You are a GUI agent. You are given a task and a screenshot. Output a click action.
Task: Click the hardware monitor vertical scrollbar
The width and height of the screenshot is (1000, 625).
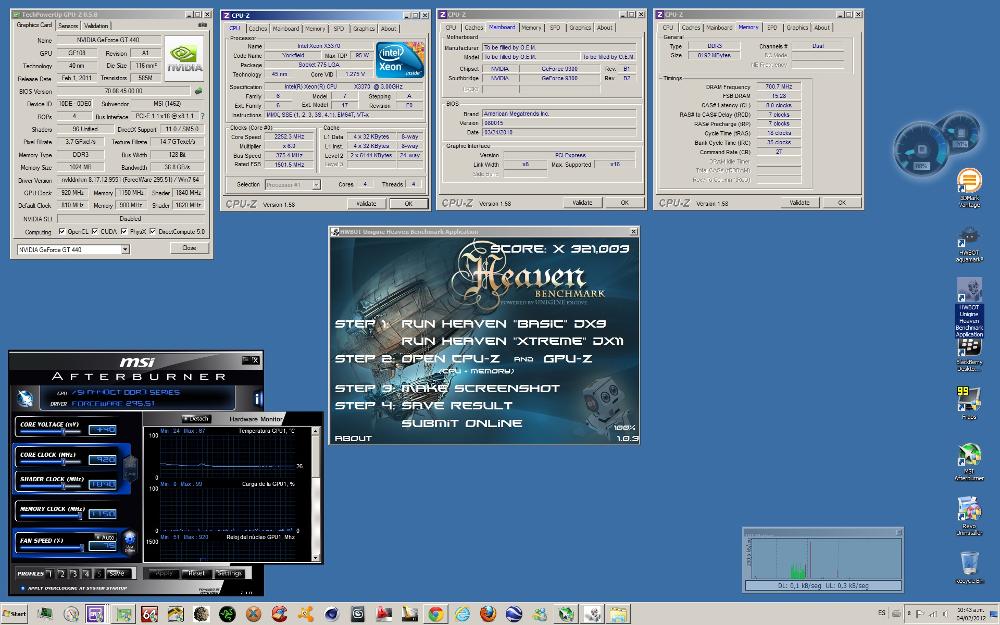[x=315, y=494]
